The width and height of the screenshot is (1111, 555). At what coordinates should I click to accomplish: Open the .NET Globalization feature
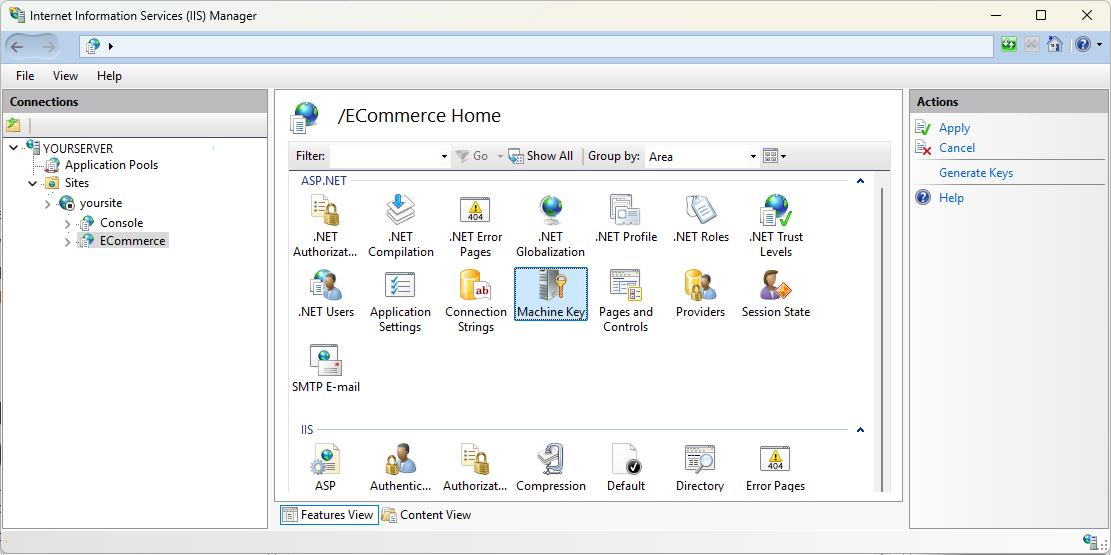pyautogui.click(x=551, y=226)
